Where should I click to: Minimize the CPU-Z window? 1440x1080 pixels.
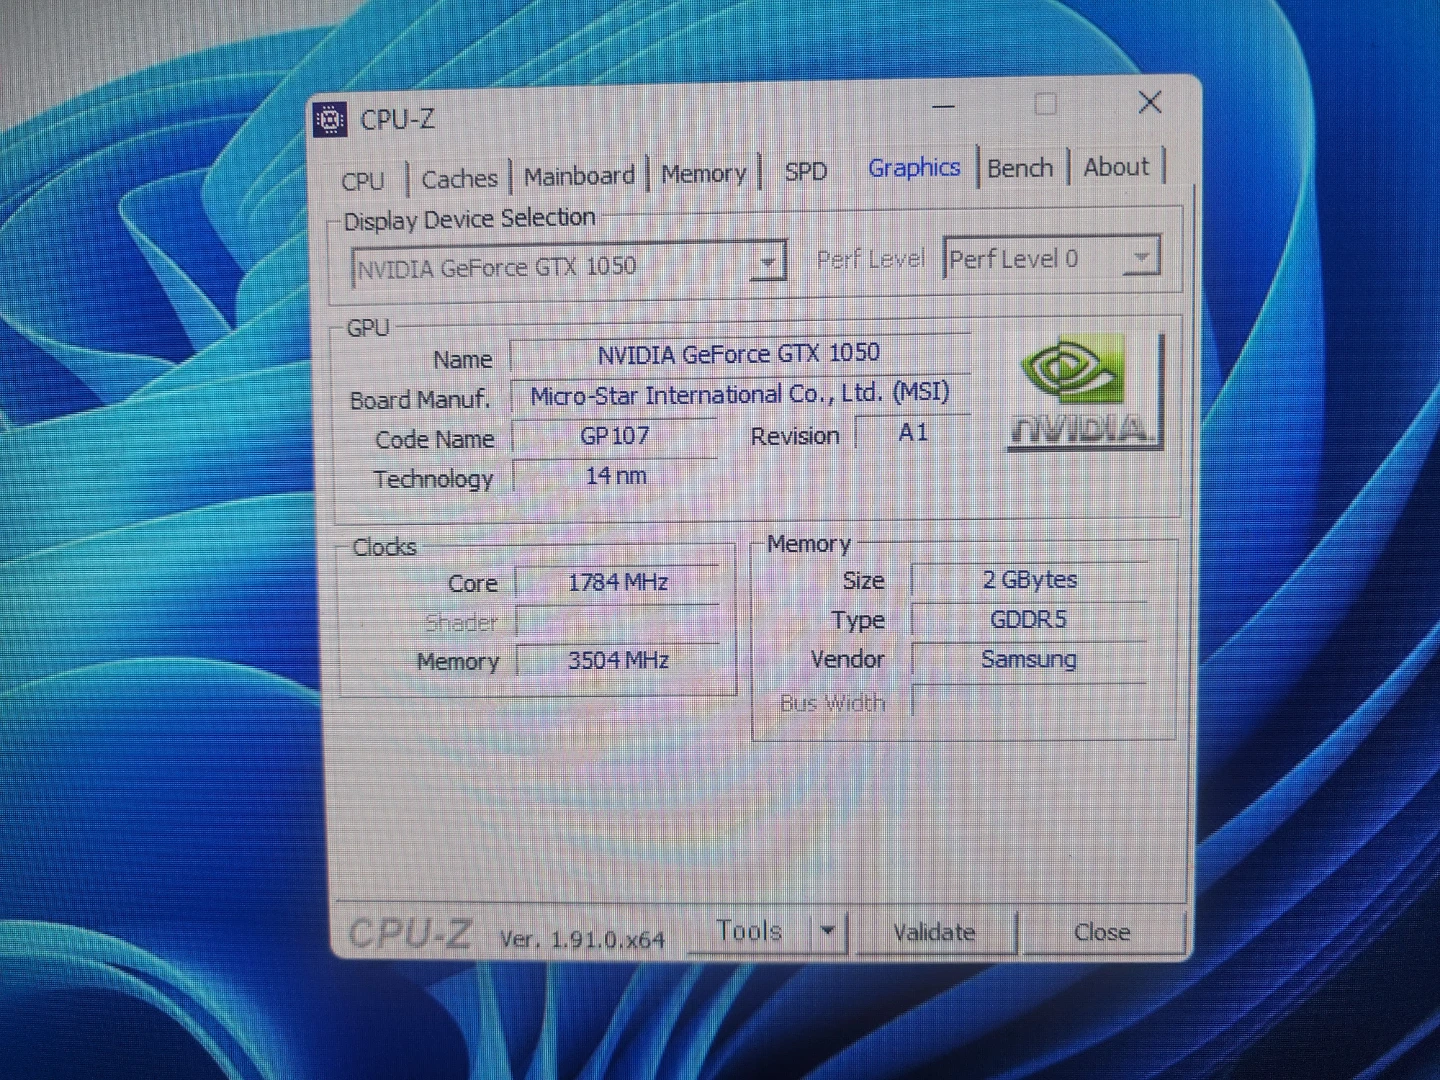[x=943, y=105]
